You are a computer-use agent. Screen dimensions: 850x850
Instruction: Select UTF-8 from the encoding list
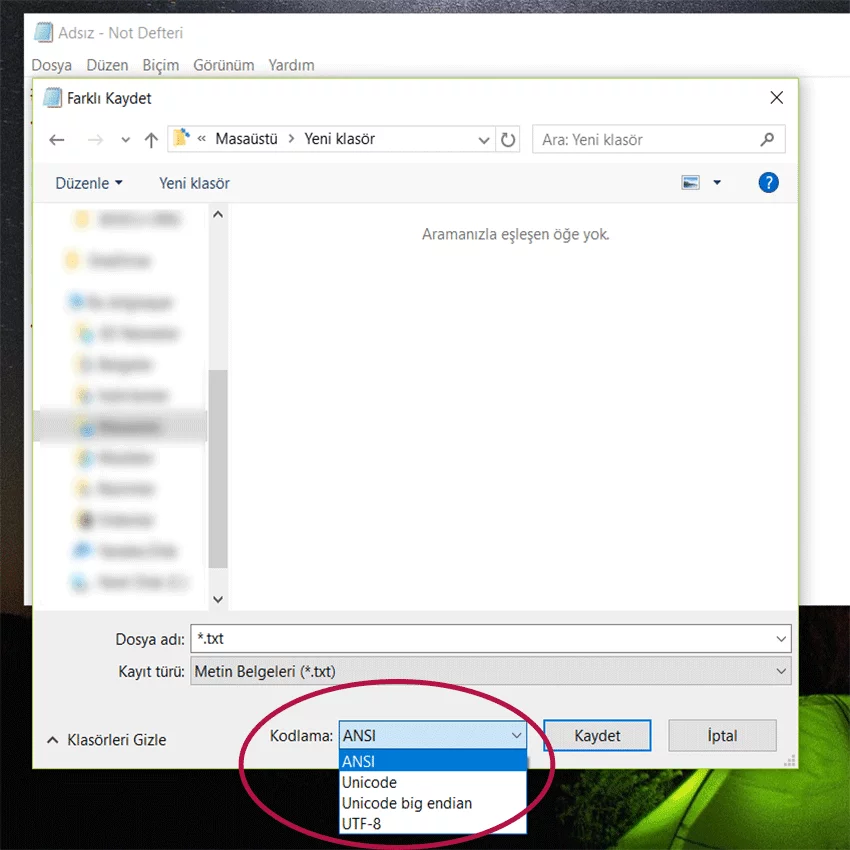point(367,823)
